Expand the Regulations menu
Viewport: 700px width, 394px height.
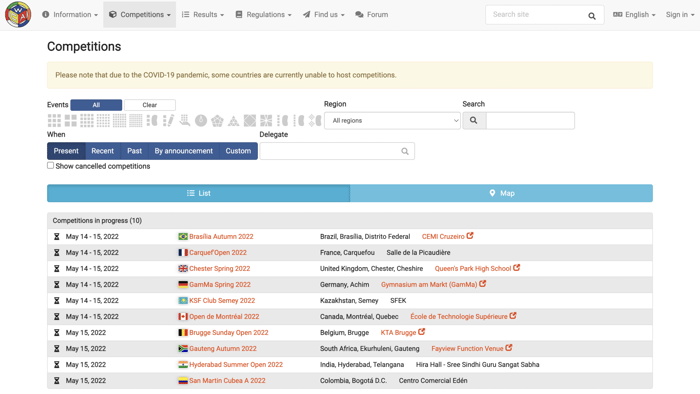263,15
